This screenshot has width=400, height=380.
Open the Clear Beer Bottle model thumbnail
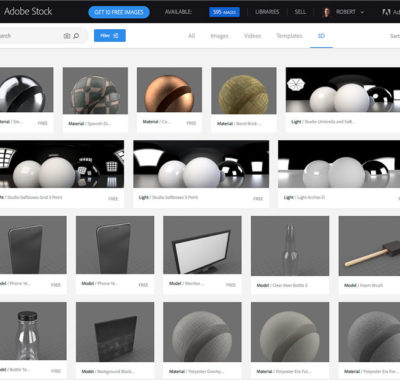click(x=290, y=246)
